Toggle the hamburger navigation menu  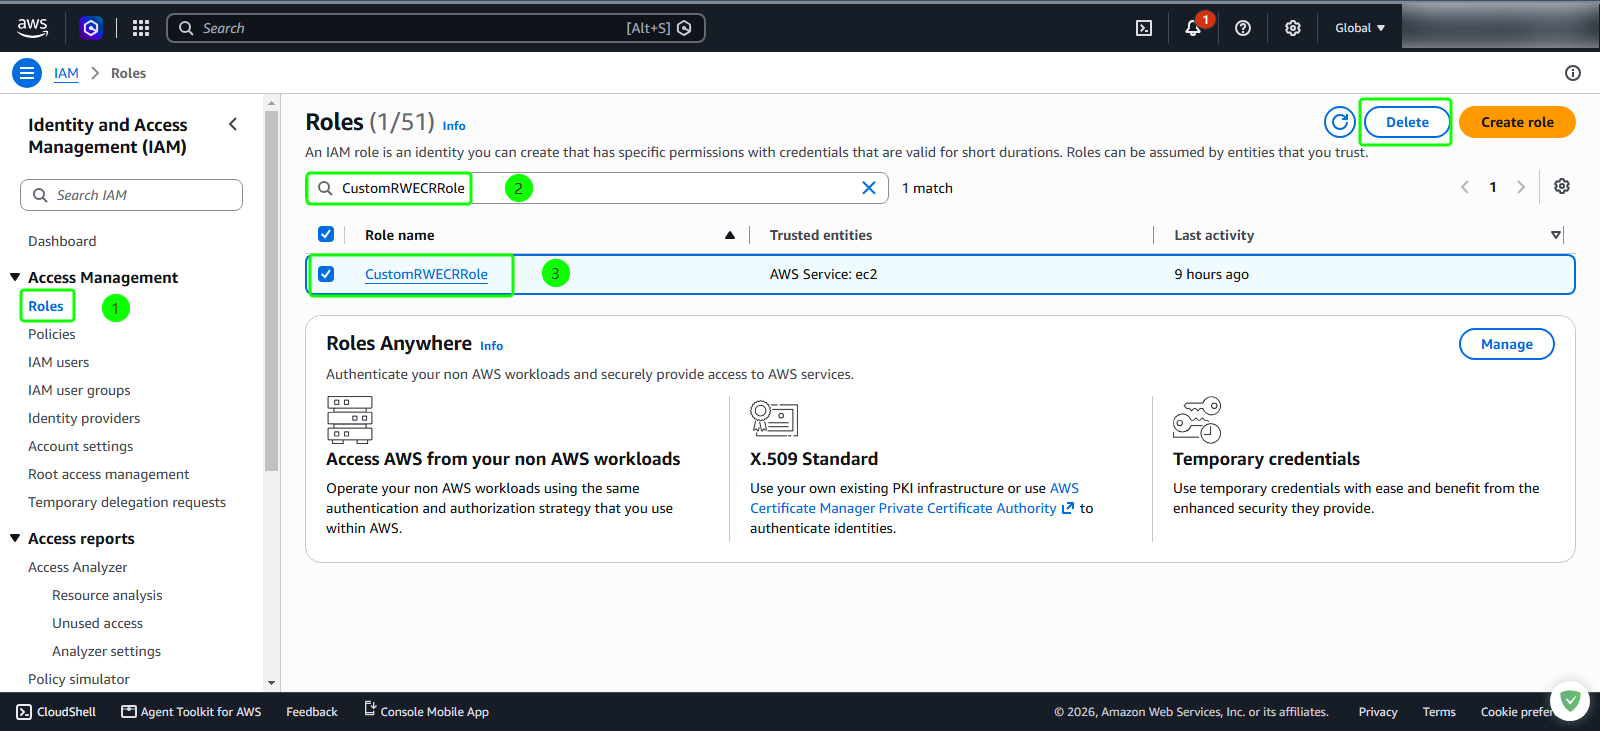point(27,73)
